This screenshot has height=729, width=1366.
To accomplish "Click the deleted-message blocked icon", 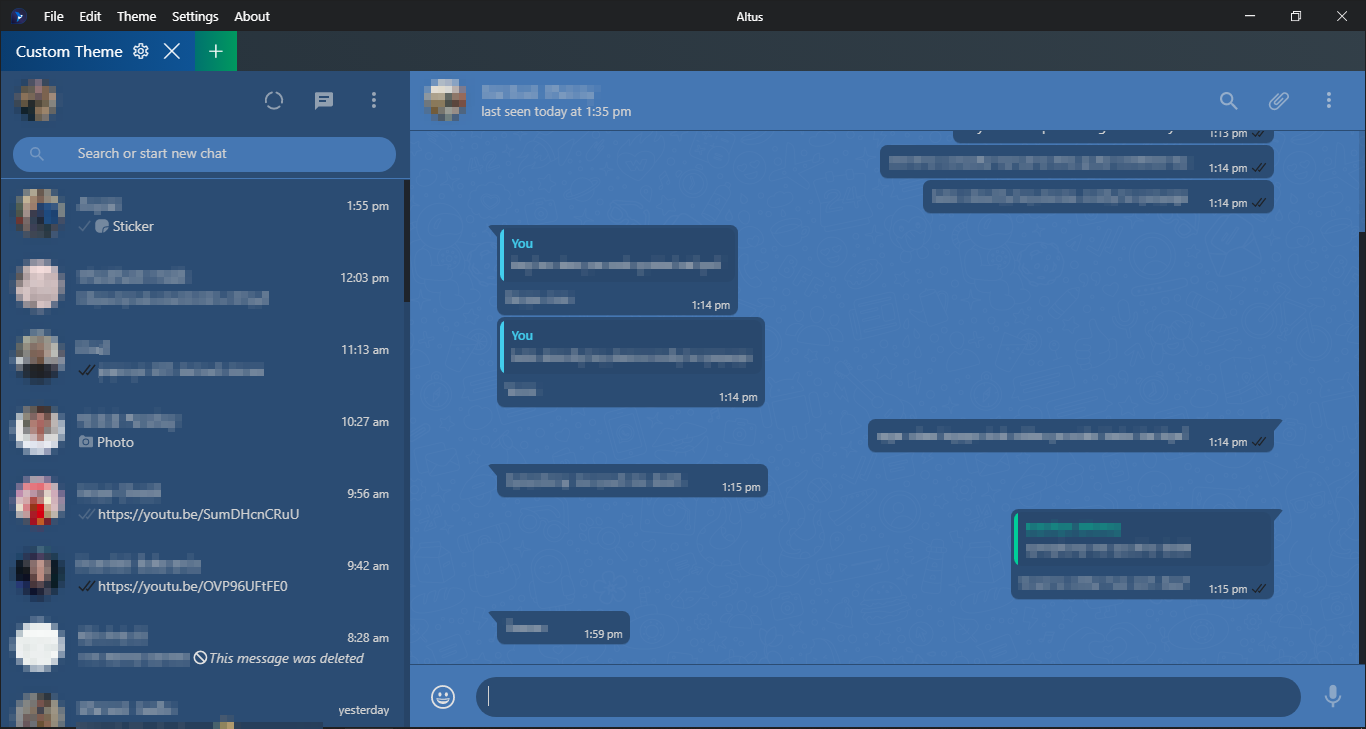I will point(200,658).
